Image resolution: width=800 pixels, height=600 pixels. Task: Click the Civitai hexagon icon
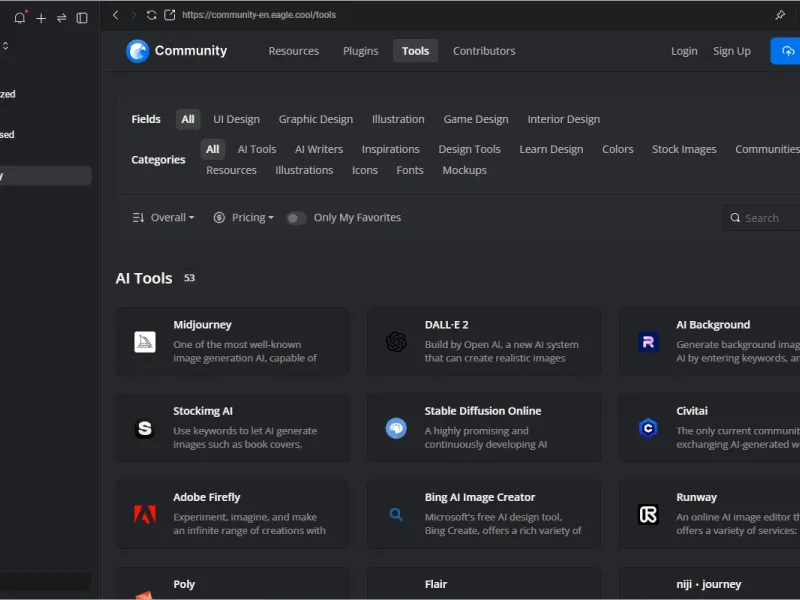pyautogui.click(x=648, y=428)
